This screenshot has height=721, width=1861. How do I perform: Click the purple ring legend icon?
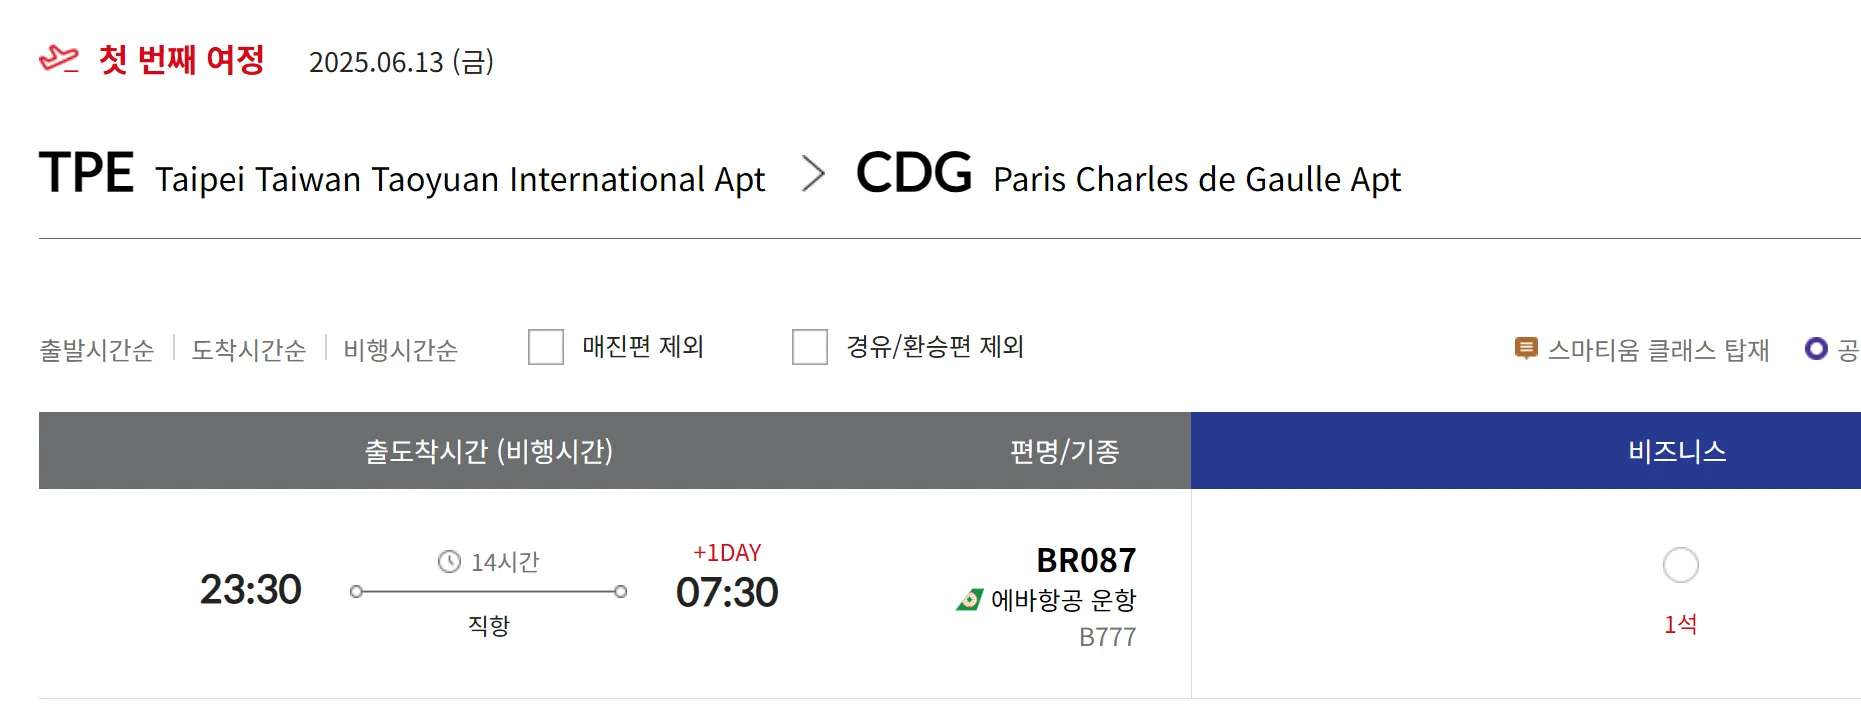click(x=1816, y=349)
